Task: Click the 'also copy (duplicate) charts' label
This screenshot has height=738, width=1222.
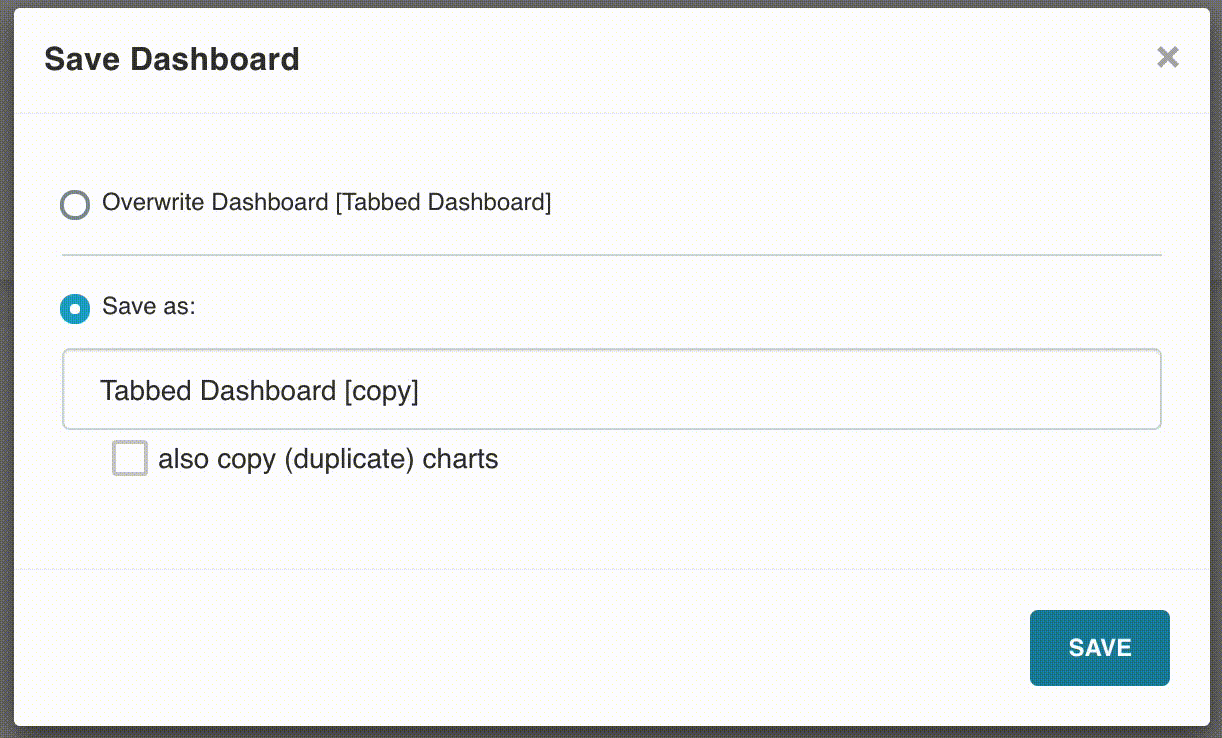Action: [x=328, y=460]
